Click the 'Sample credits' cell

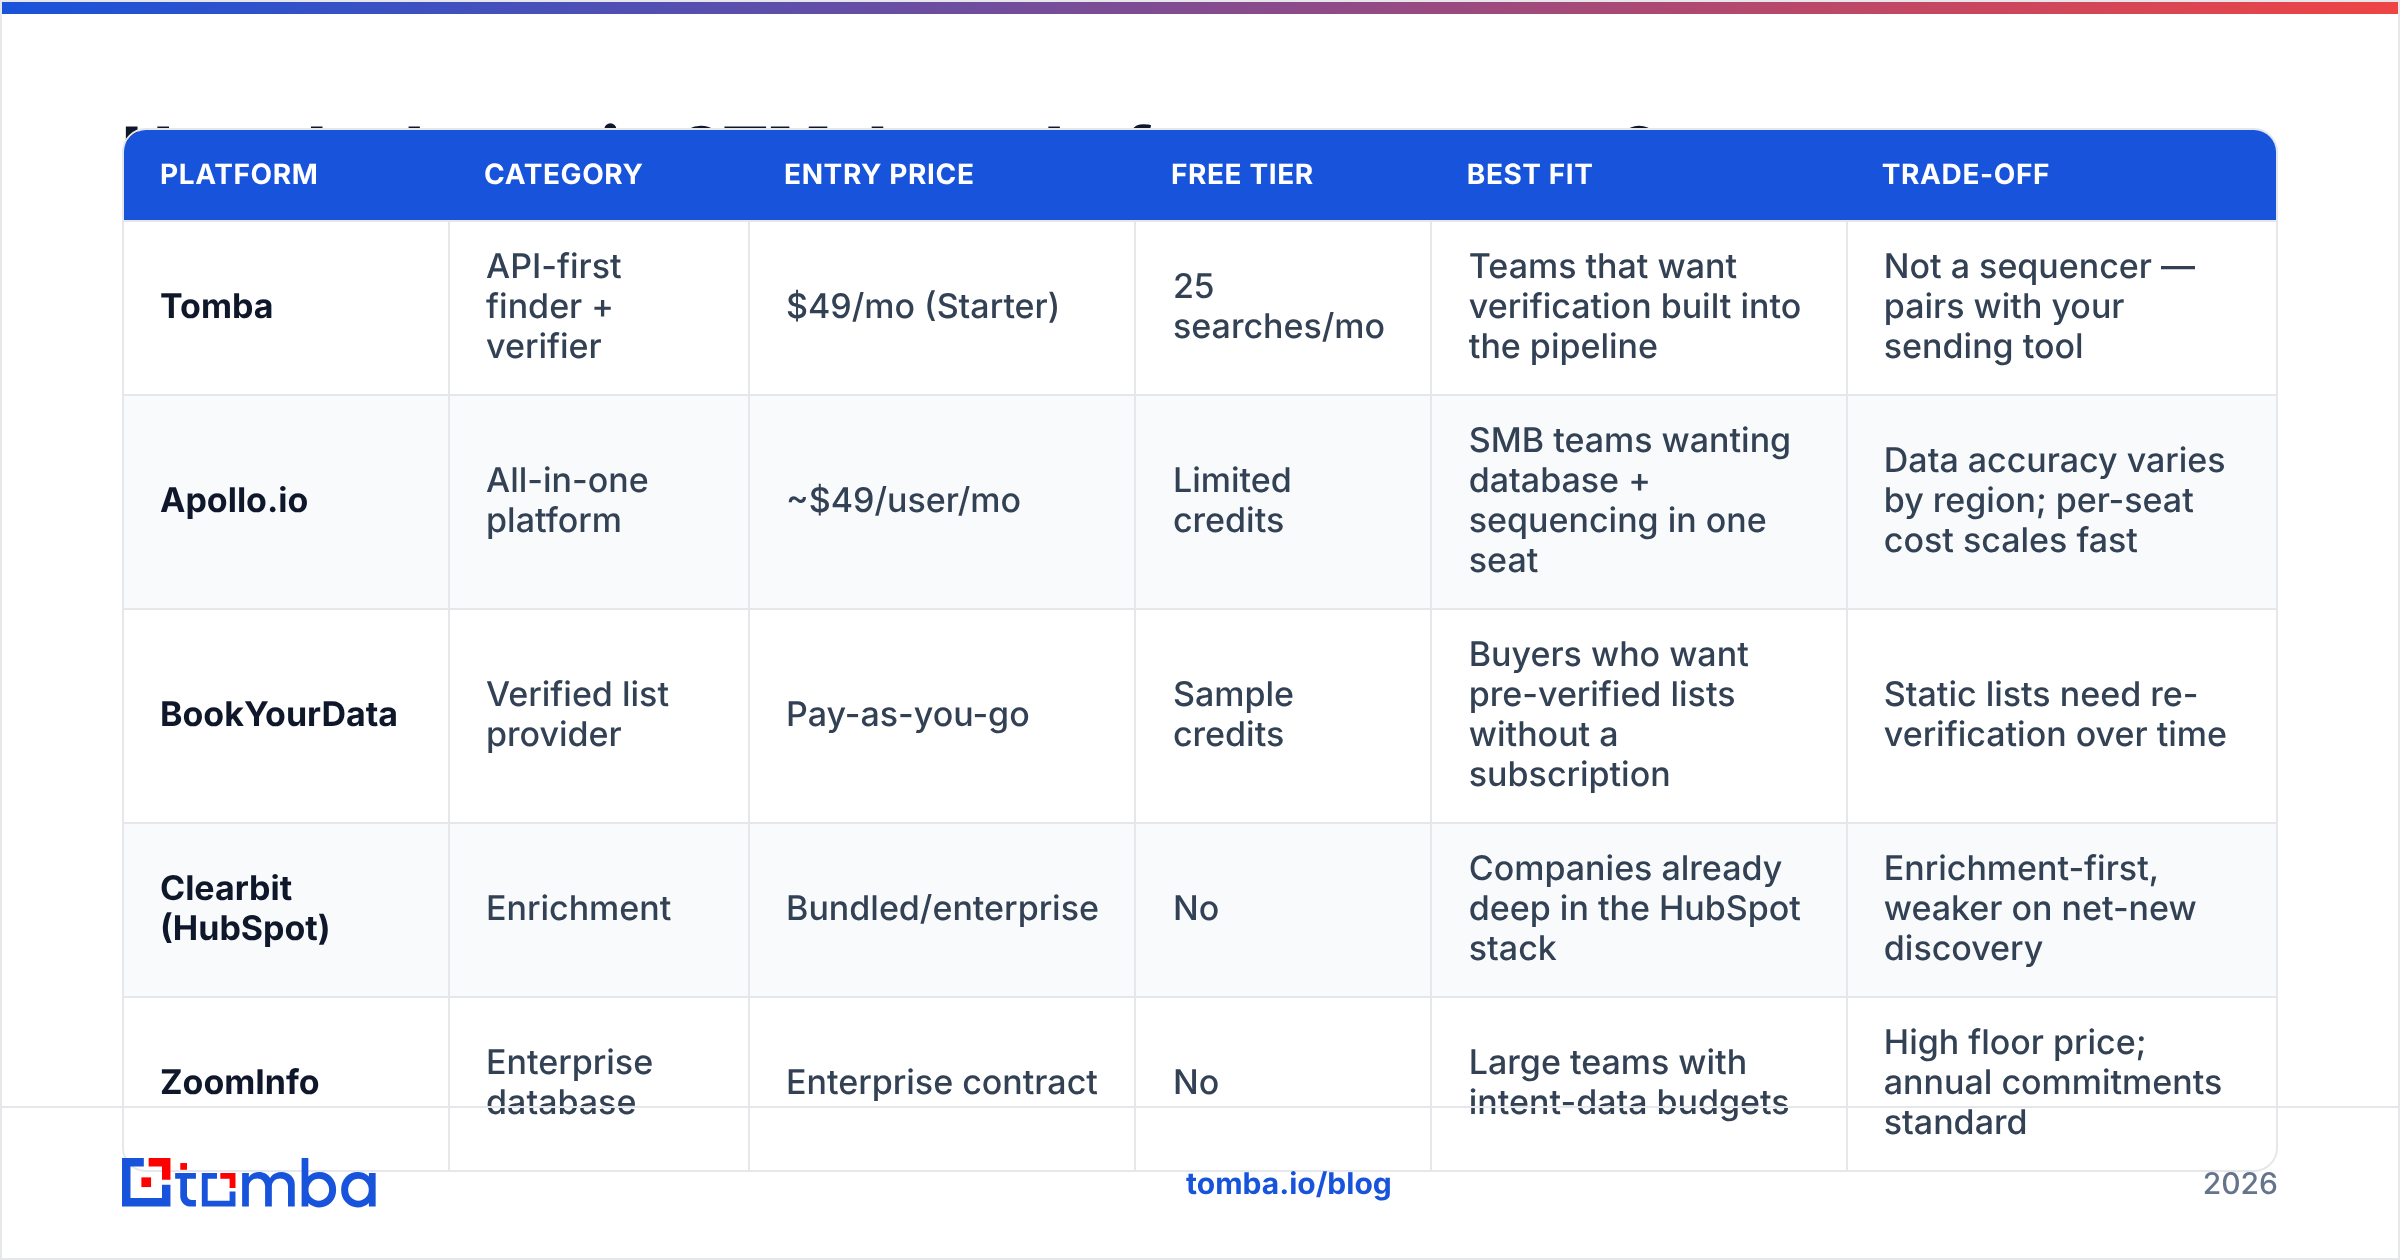click(1283, 715)
